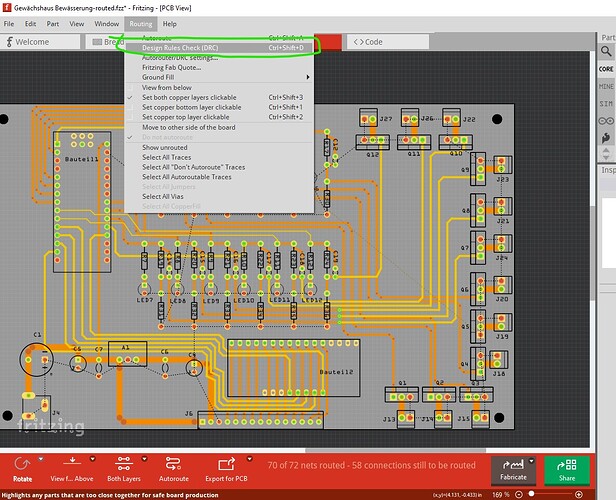
Task: Click the Fritzing app logo icon
Action: (6, 7)
